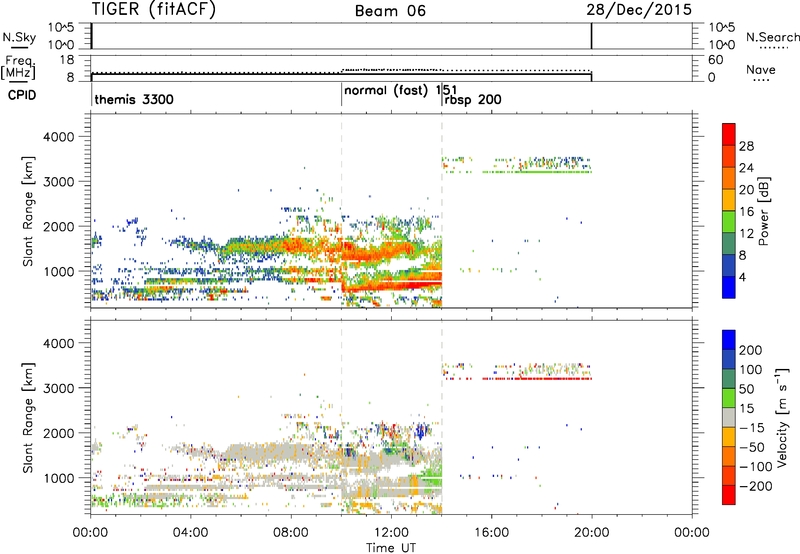Click the Slant Range label of velocity panel

click(x=28, y=417)
